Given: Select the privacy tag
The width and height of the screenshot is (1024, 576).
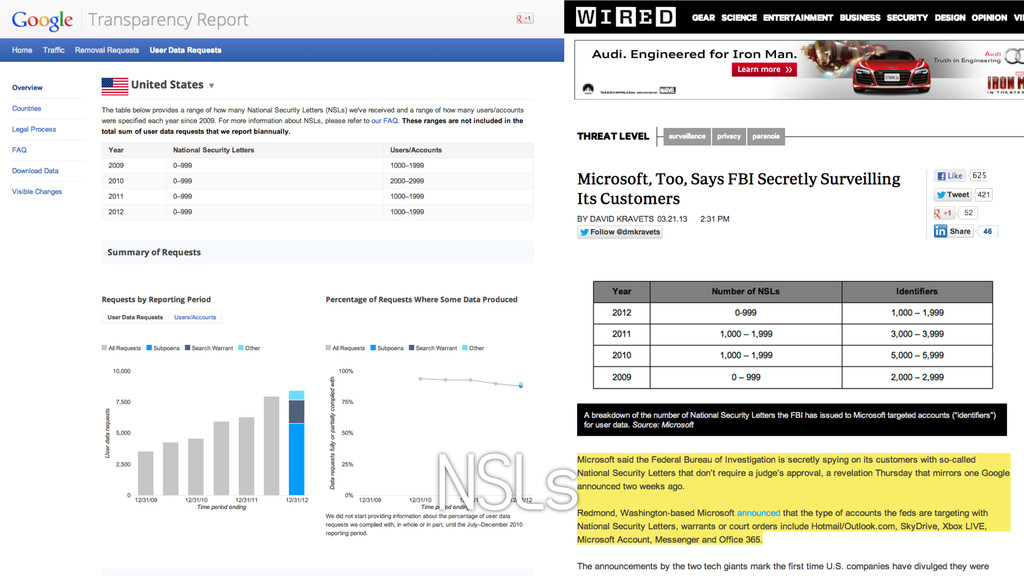Looking at the screenshot, I should click(729, 136).
